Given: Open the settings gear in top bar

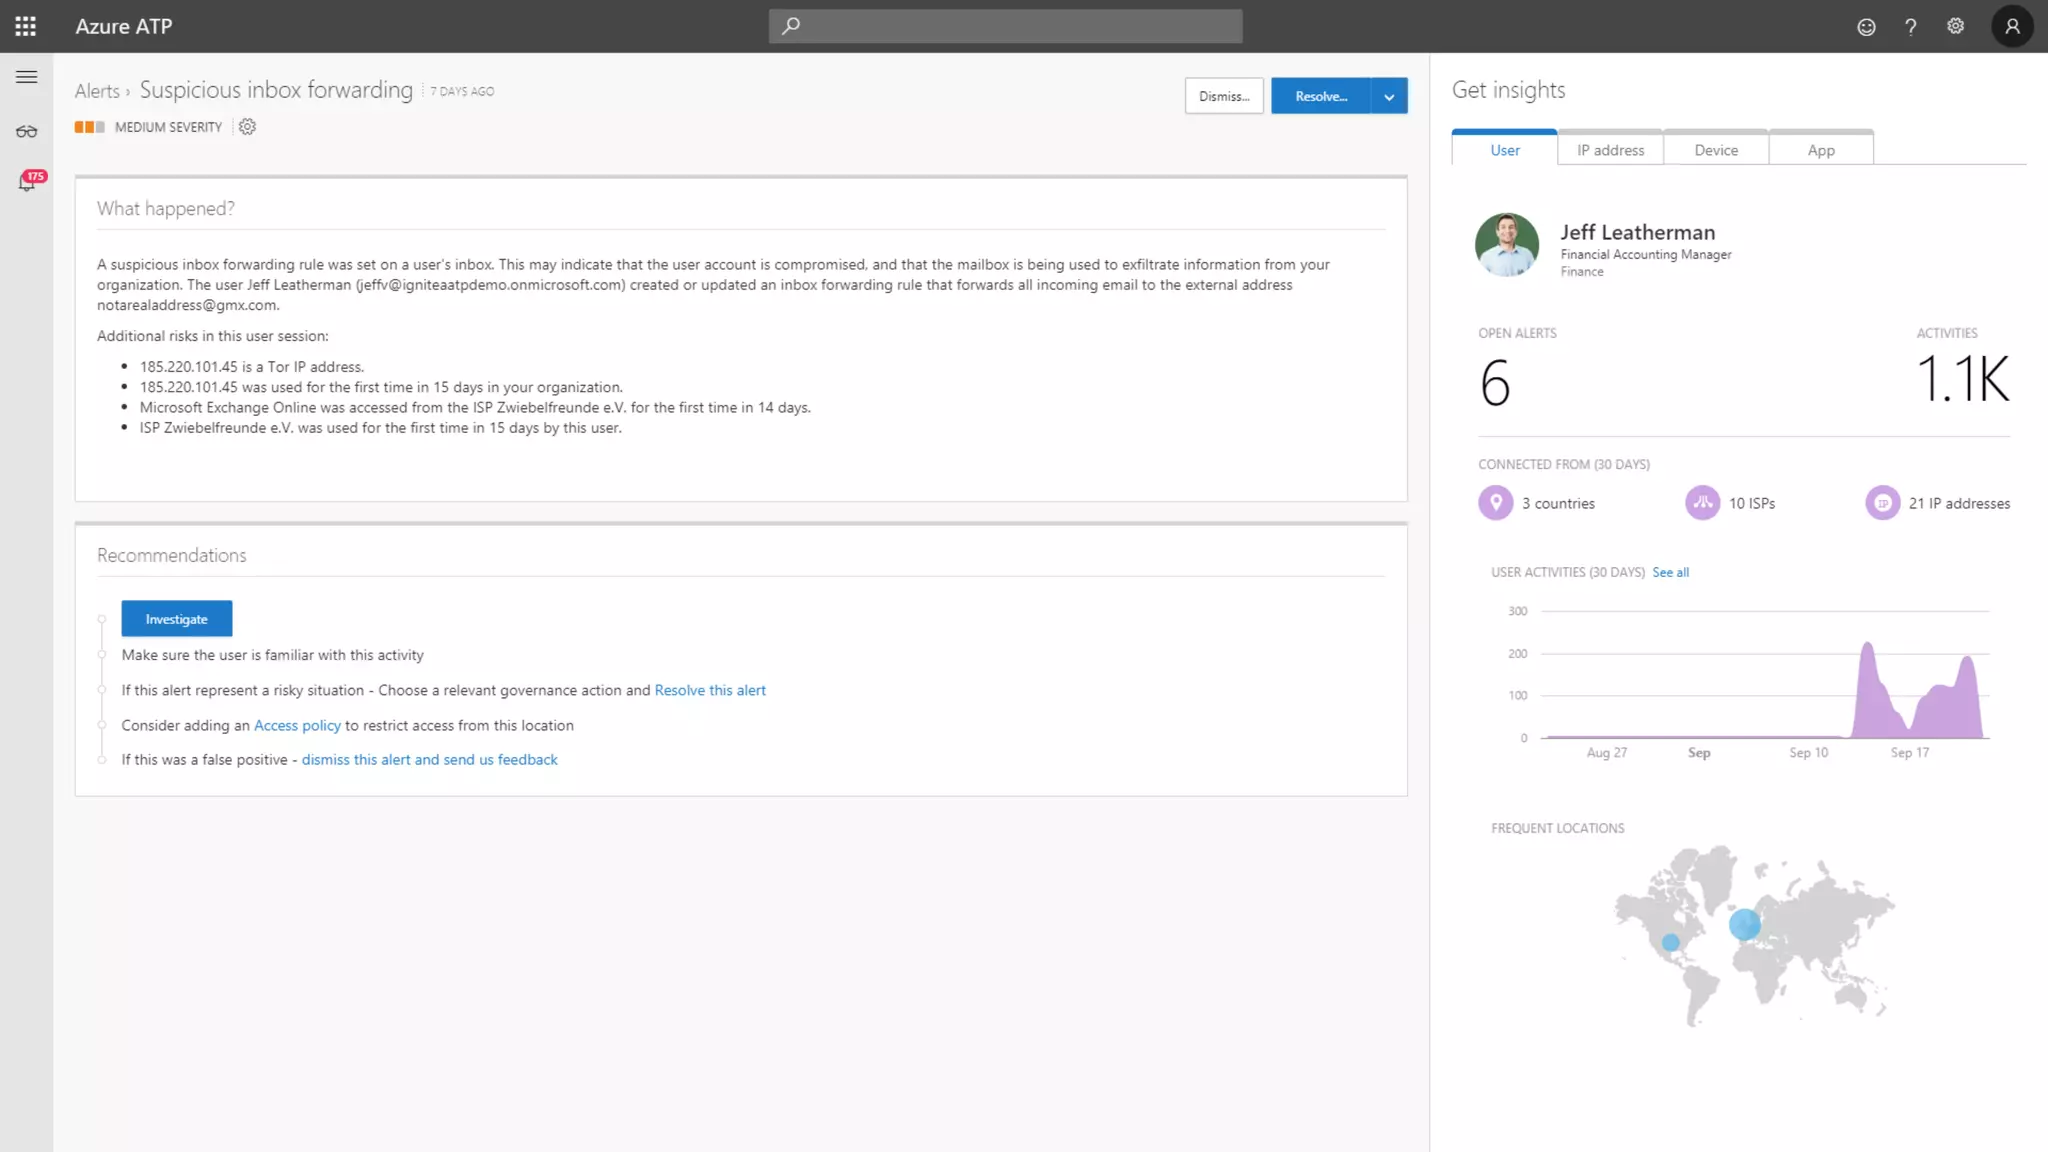Looking at the screenshot, I should coord(1955,27).
